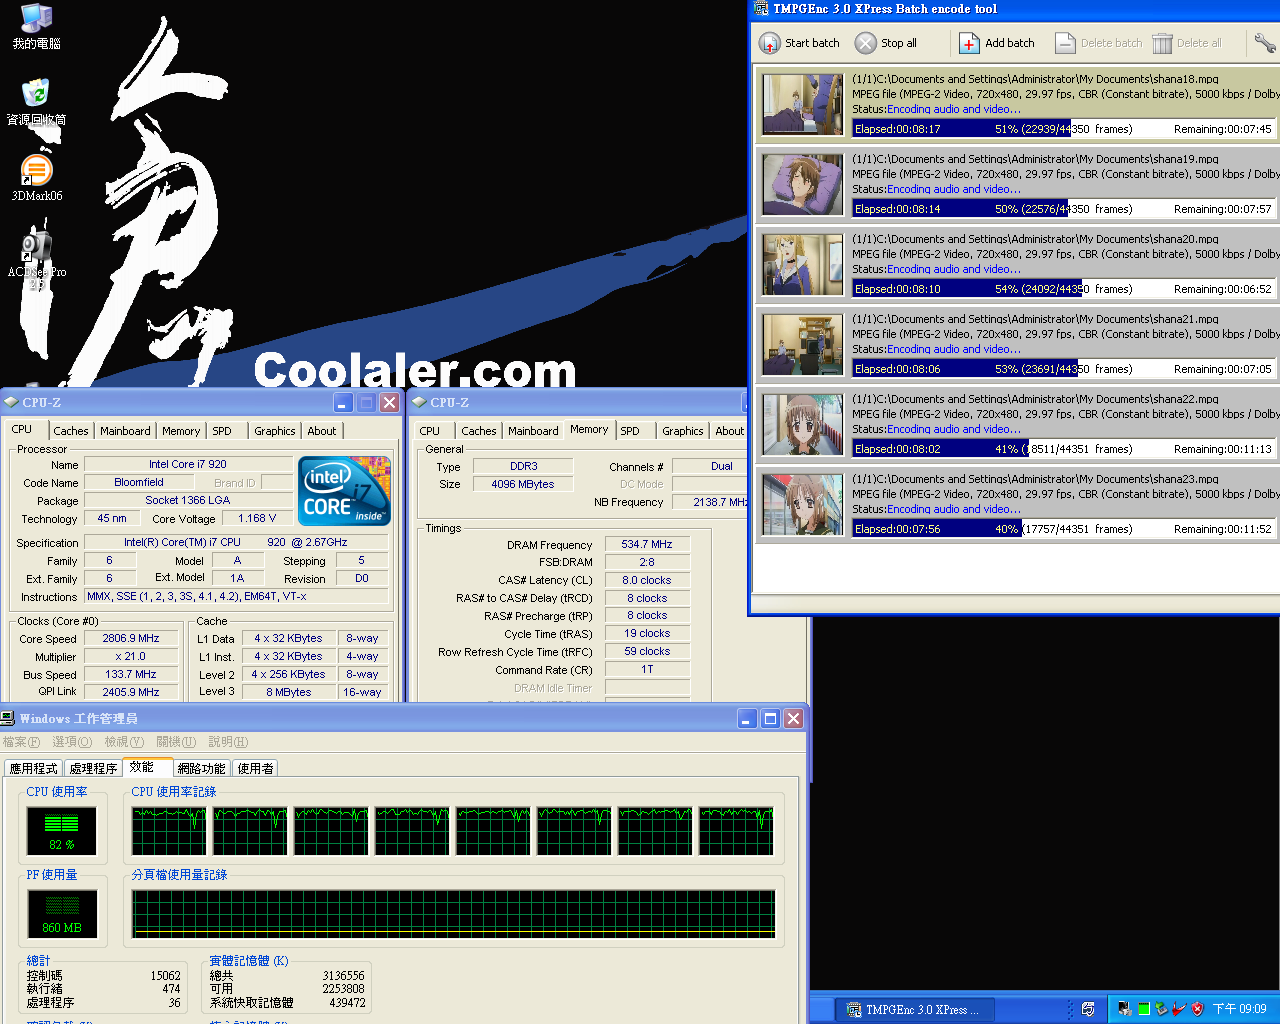Viewport: 1280px width, 1024px height.
Task: Click the Bloomfield code name field
Action: pos(139,482)
